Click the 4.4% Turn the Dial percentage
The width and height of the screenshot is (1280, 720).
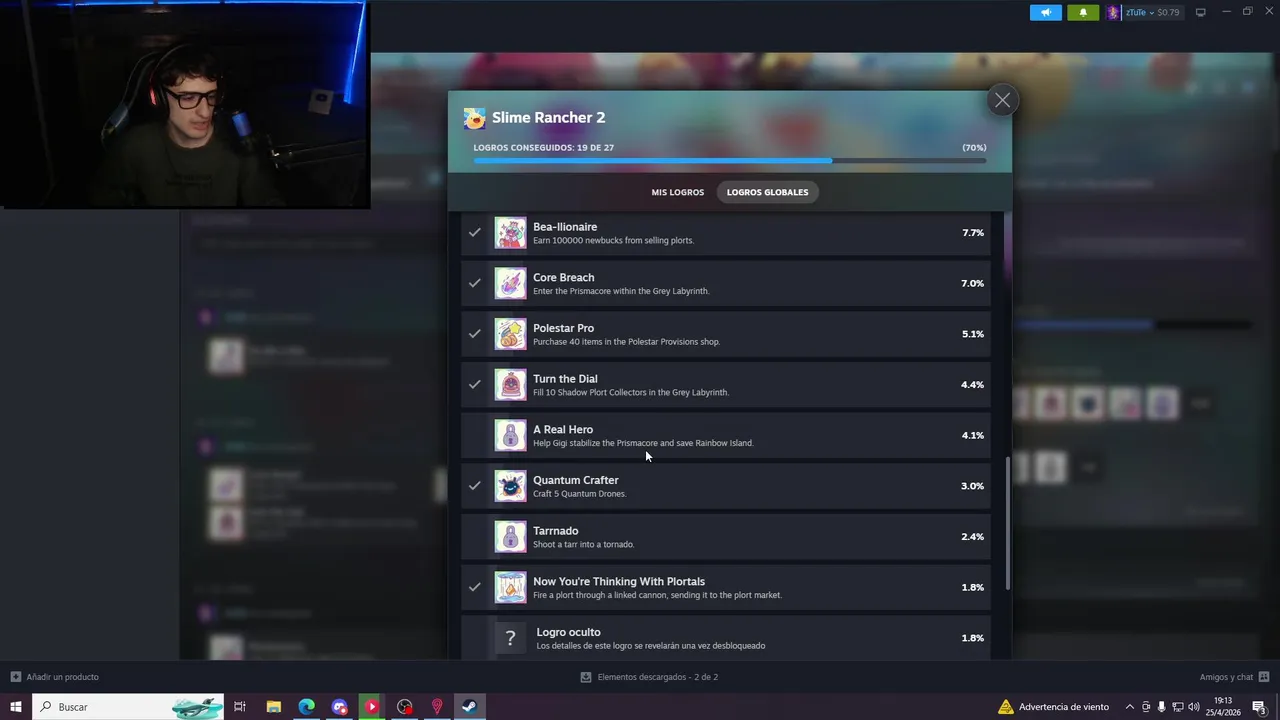click(x=973, y=385)
